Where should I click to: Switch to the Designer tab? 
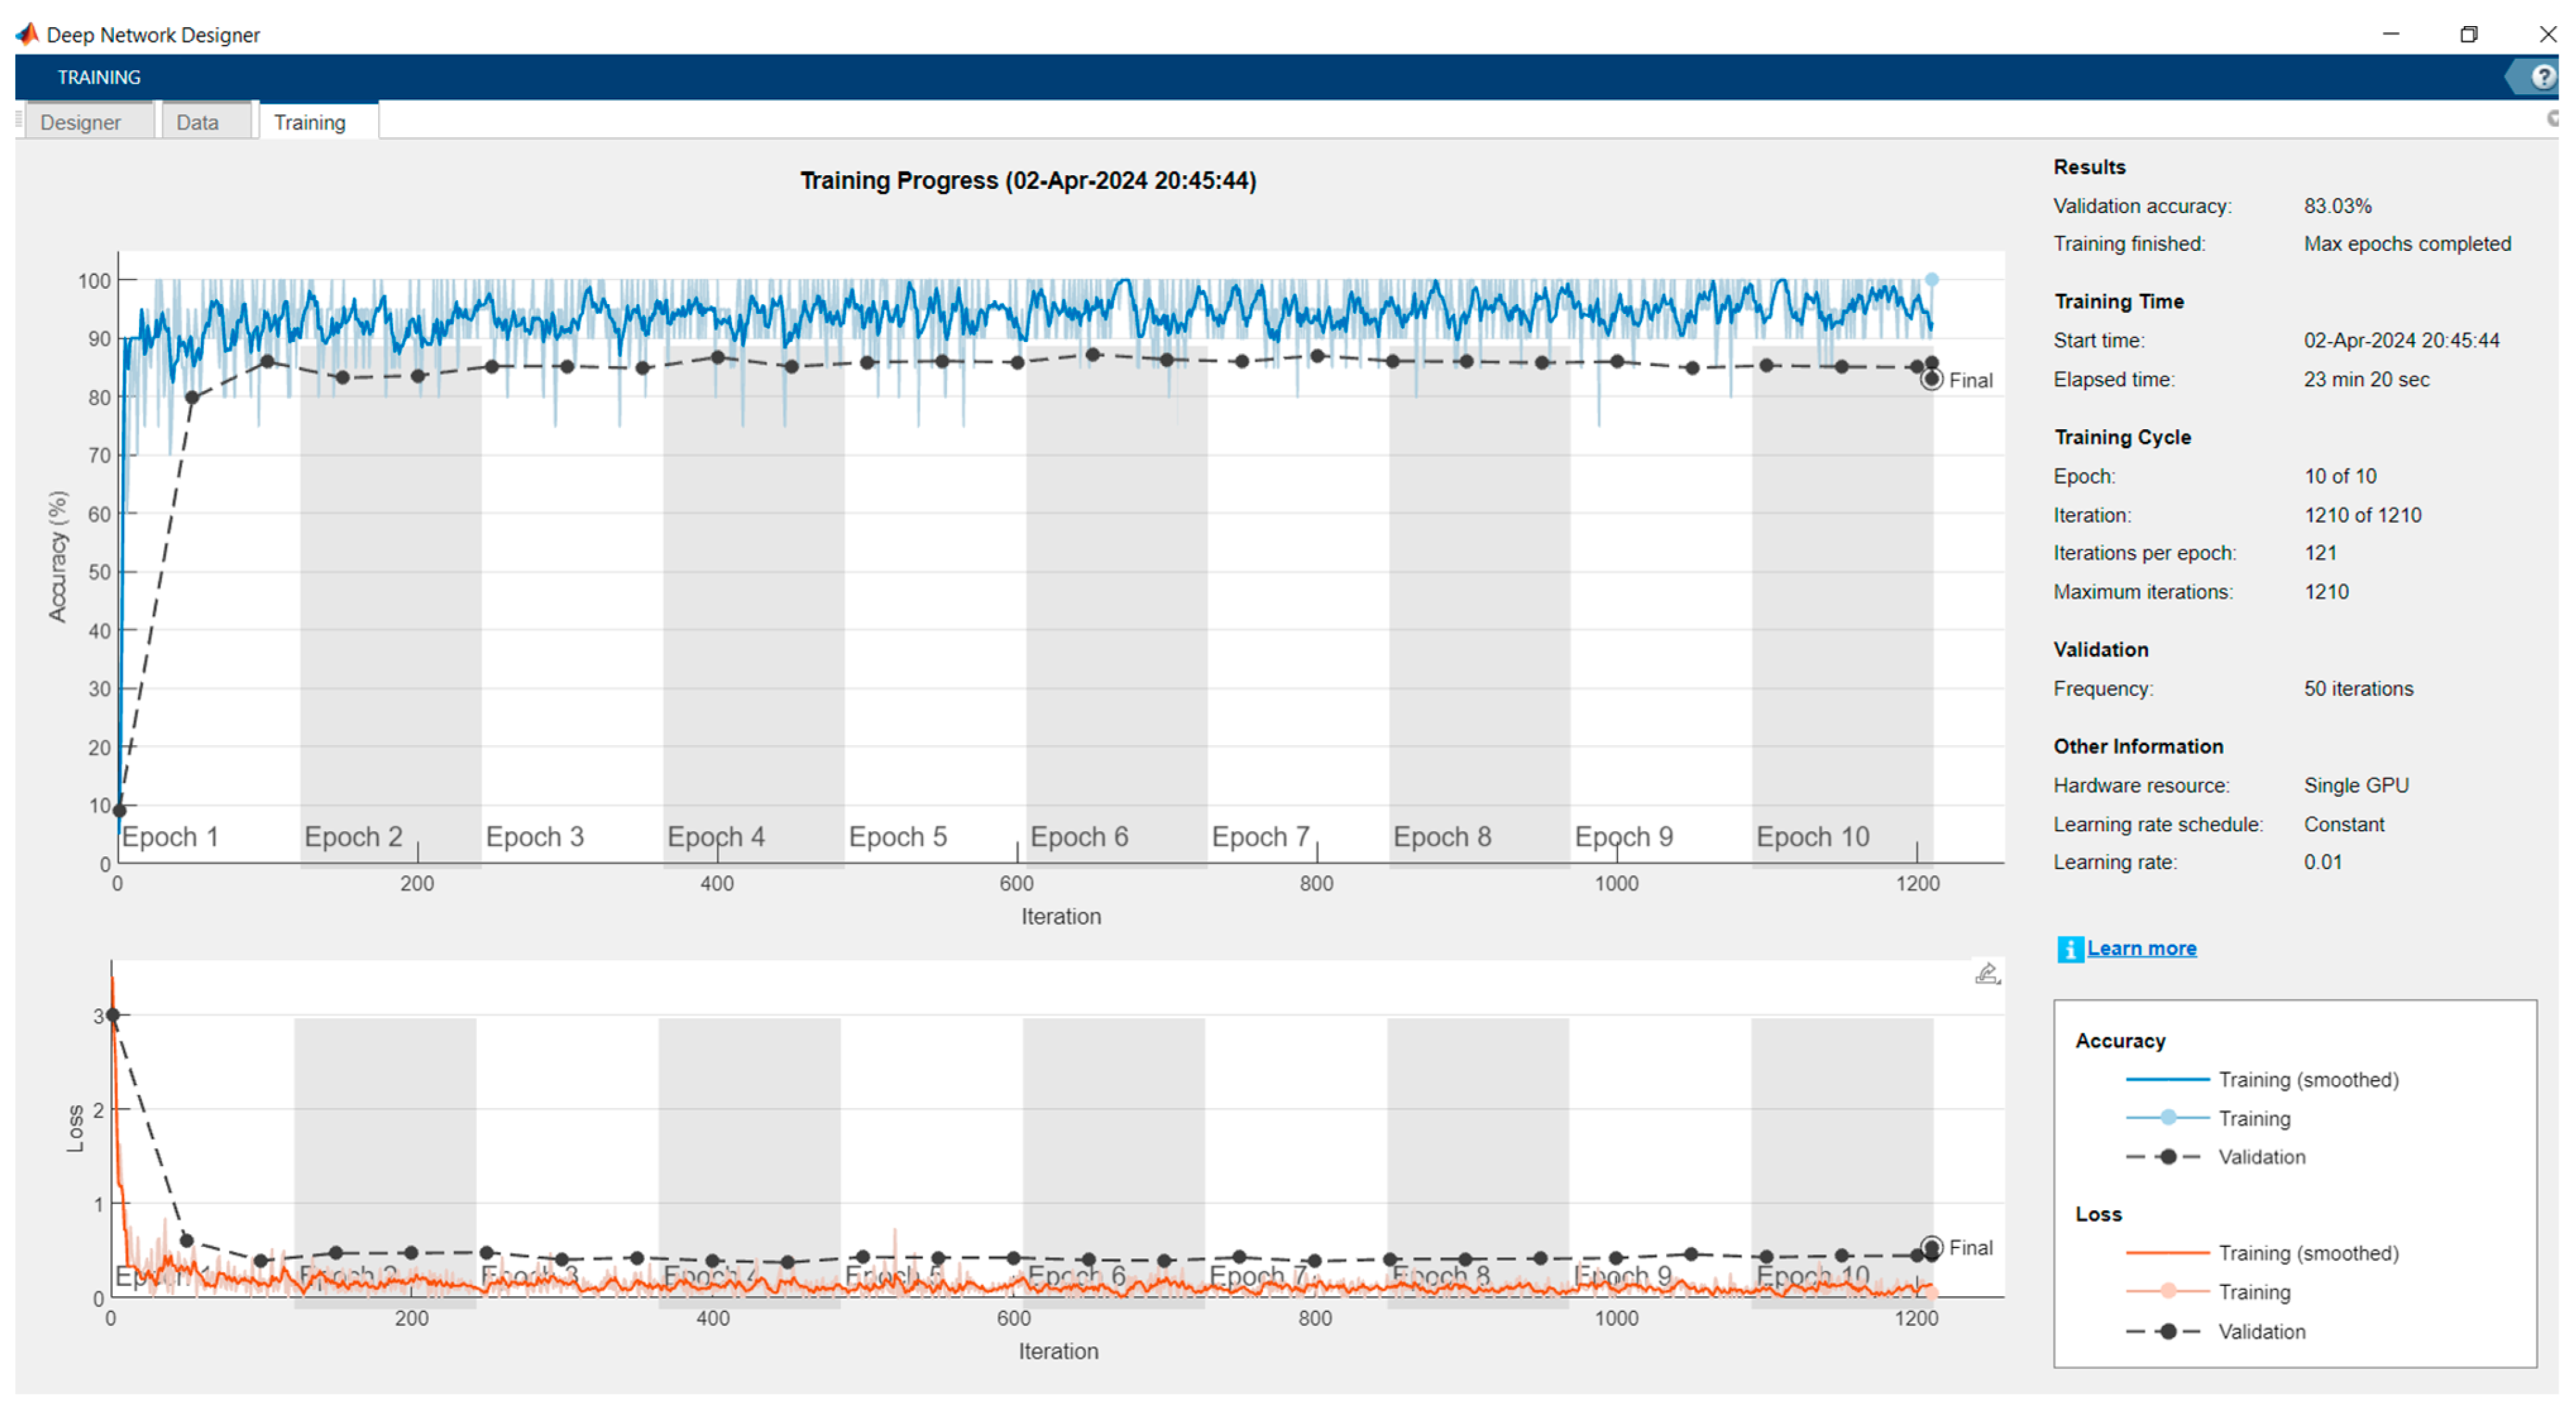coord(80,122)
